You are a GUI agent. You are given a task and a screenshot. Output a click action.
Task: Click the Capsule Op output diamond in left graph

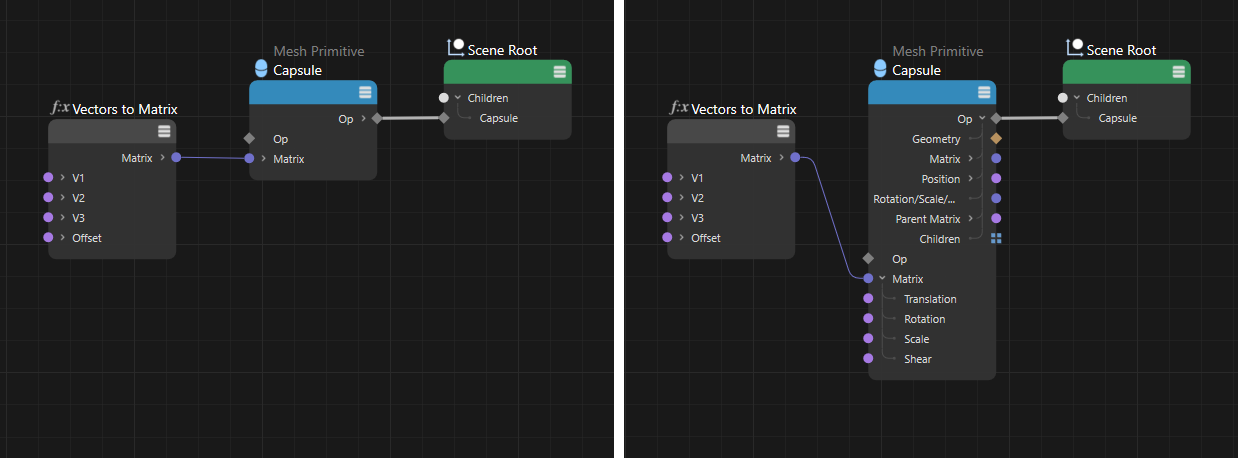coord(377,118)
